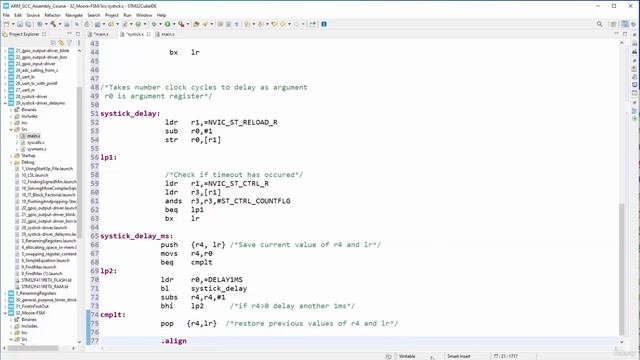Click the Open Perspective icon
Screen dimensions: 640x360
point(613,24)
